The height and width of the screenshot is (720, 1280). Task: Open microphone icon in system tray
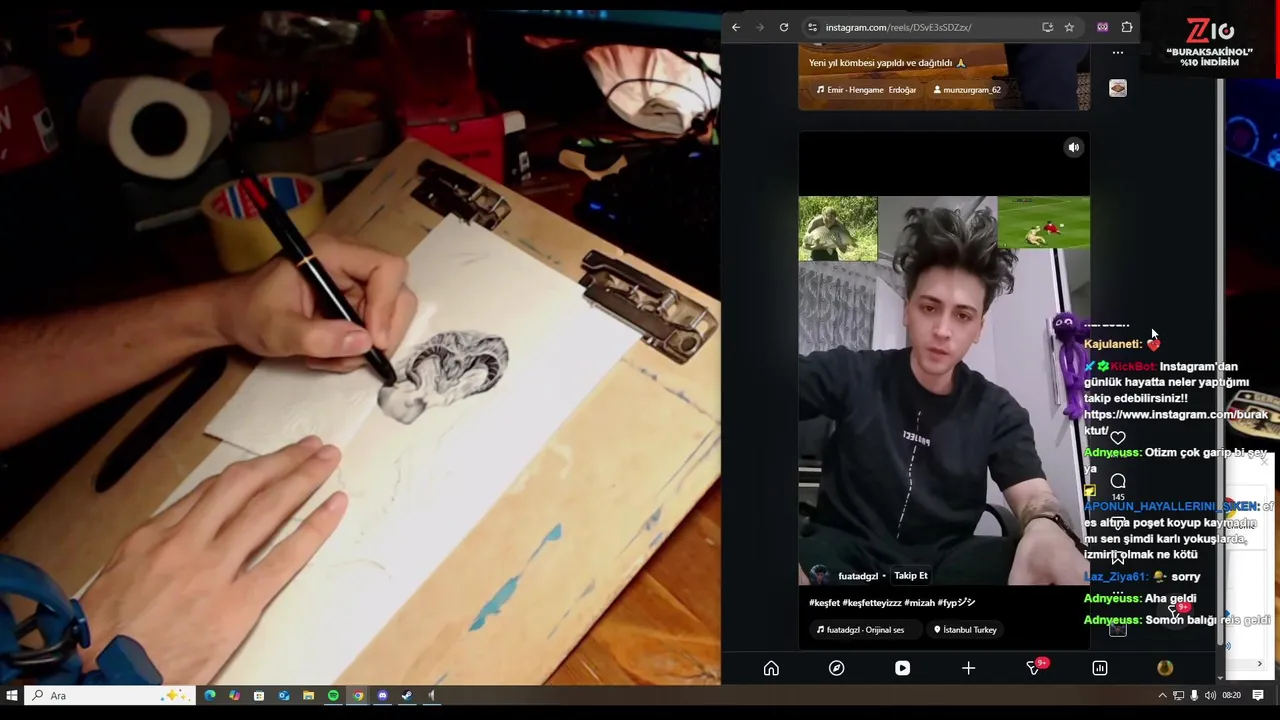[1194, 696]
